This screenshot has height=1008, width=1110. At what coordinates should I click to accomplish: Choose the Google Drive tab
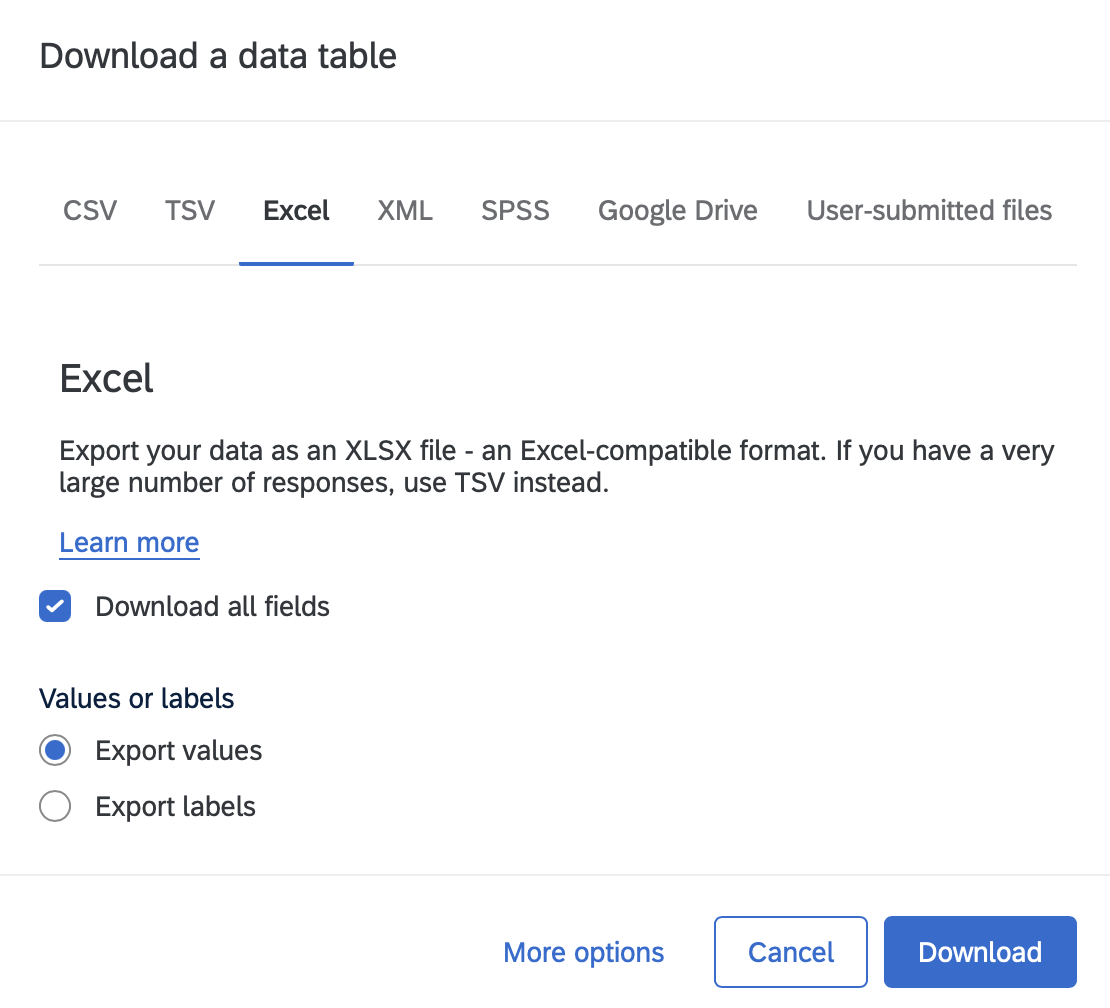[677, 211]
